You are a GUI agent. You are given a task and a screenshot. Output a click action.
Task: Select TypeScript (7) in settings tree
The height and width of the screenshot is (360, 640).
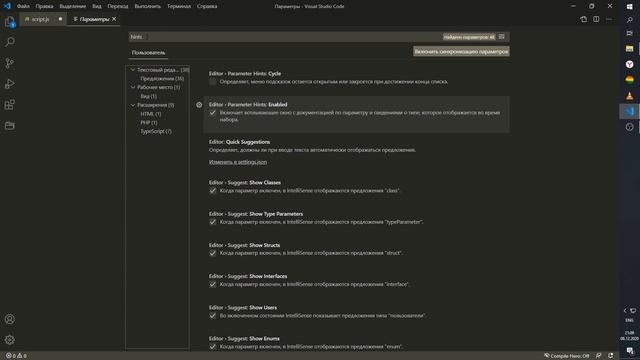point(156,131)
